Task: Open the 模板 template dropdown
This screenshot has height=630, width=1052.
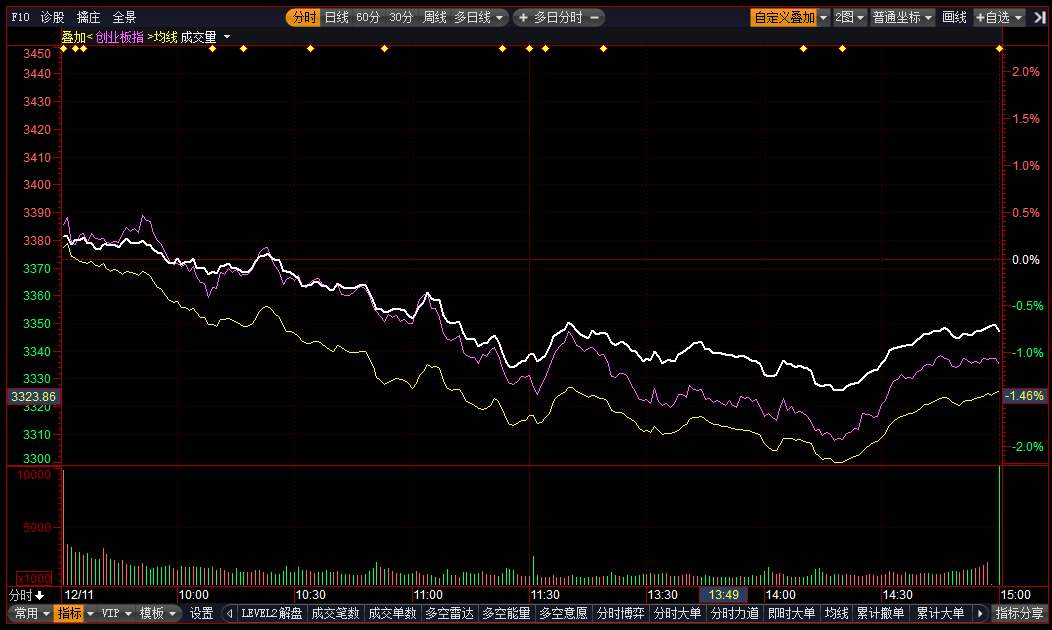Action: click(x=158, y=613)
